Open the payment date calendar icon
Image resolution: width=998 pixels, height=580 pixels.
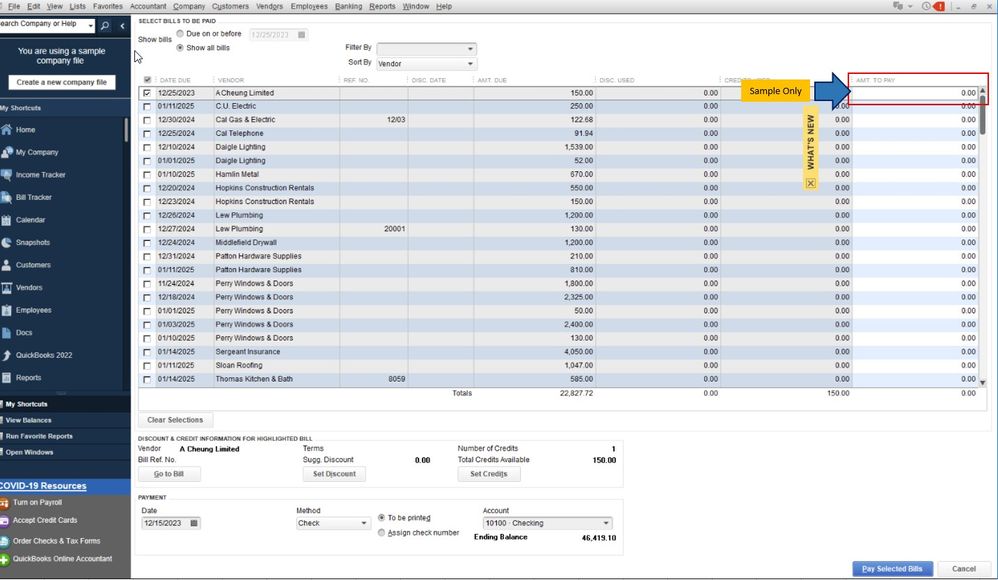pyautogui.click(x=194, y=523)
